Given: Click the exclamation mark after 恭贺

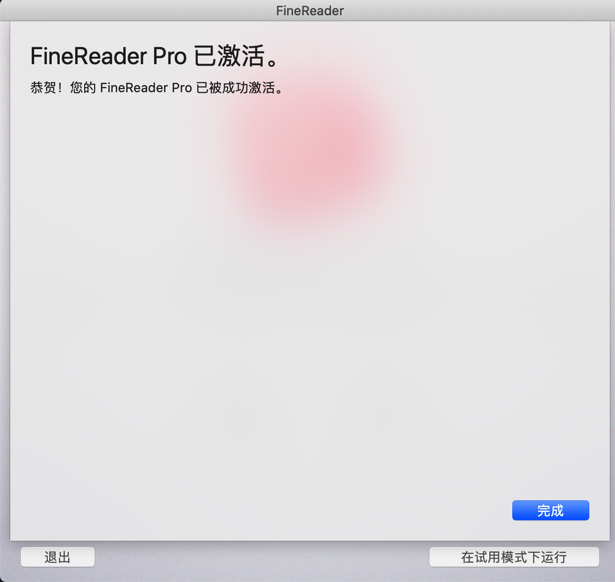Looking at the screenshot, I should [x=60, y=87].
